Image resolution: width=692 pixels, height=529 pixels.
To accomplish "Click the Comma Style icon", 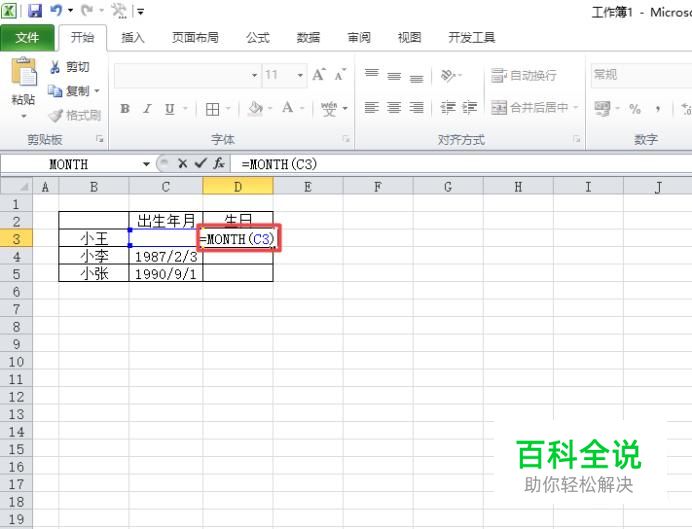I will coord(658,108).
